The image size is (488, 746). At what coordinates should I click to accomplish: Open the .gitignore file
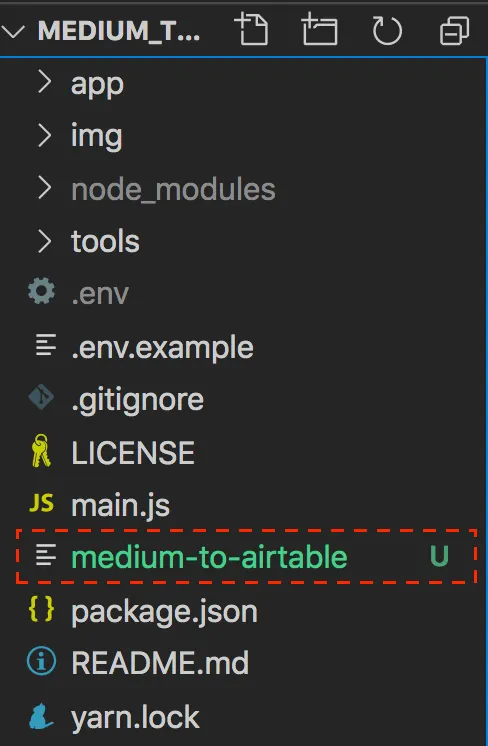(x=137, y=401)
